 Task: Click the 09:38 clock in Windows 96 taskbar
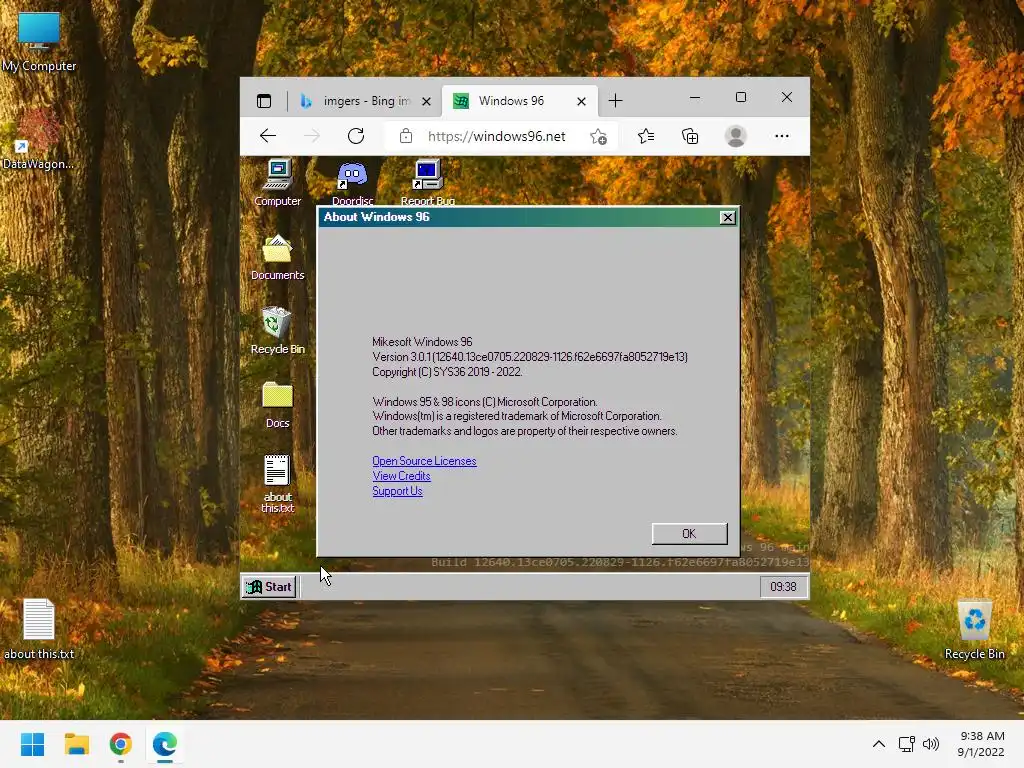pyautogui.click(x=783, y=586)
